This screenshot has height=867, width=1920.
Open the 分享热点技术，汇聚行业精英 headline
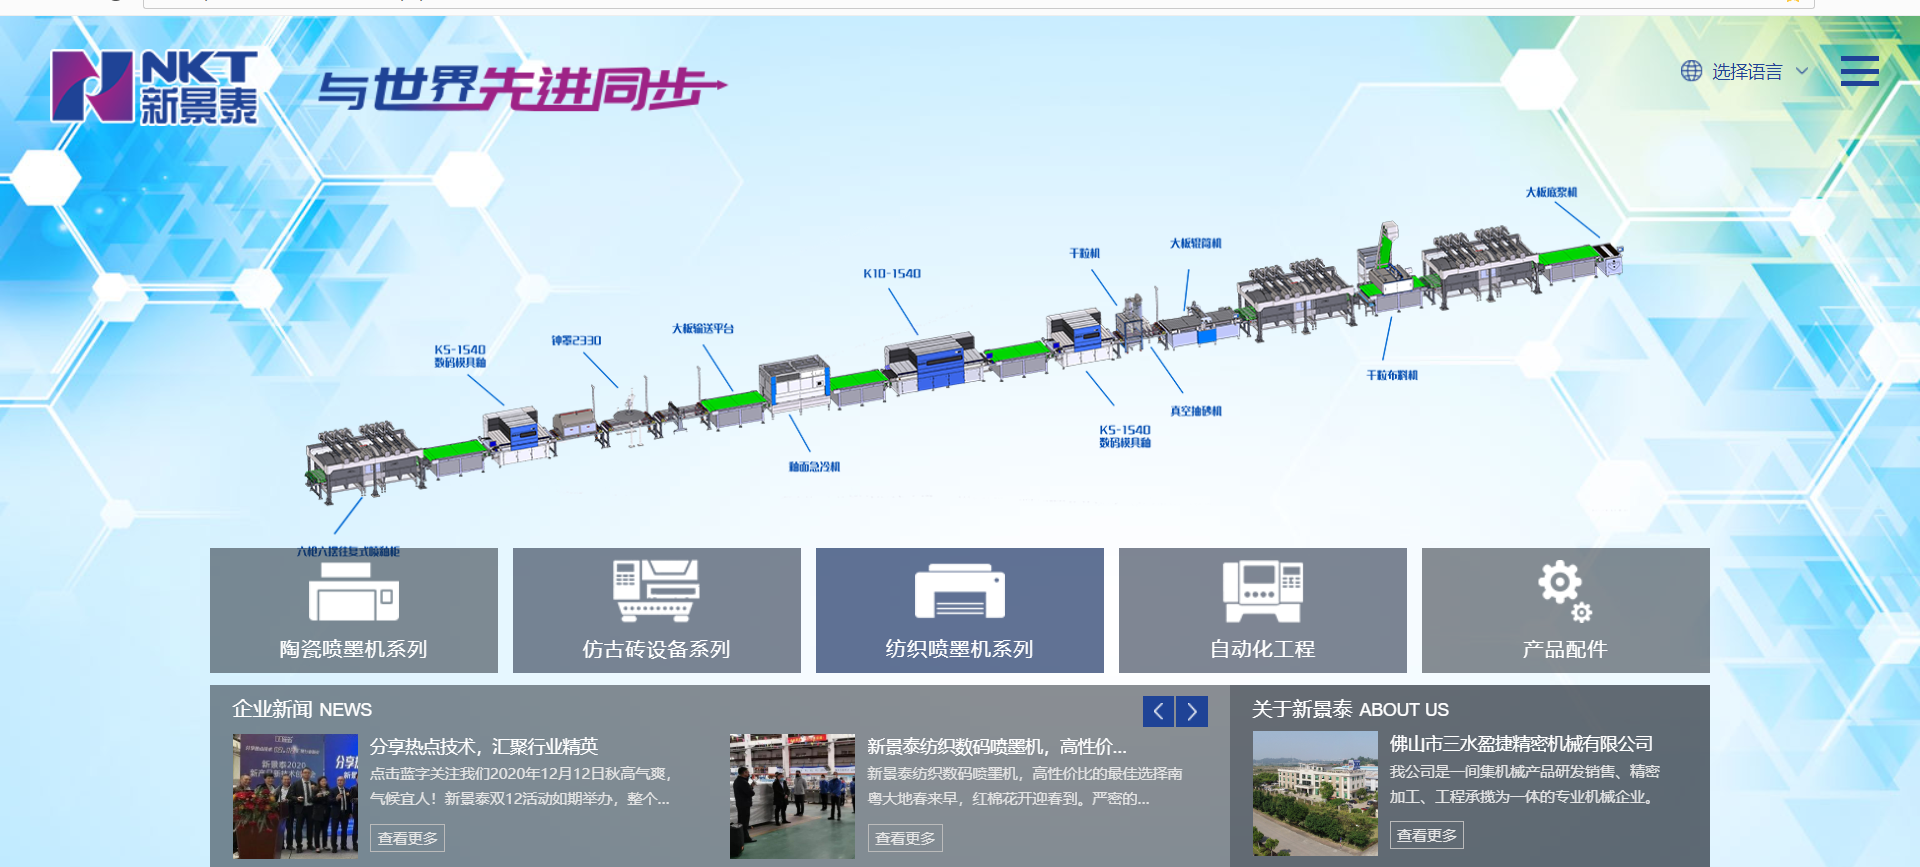(484, 746)
